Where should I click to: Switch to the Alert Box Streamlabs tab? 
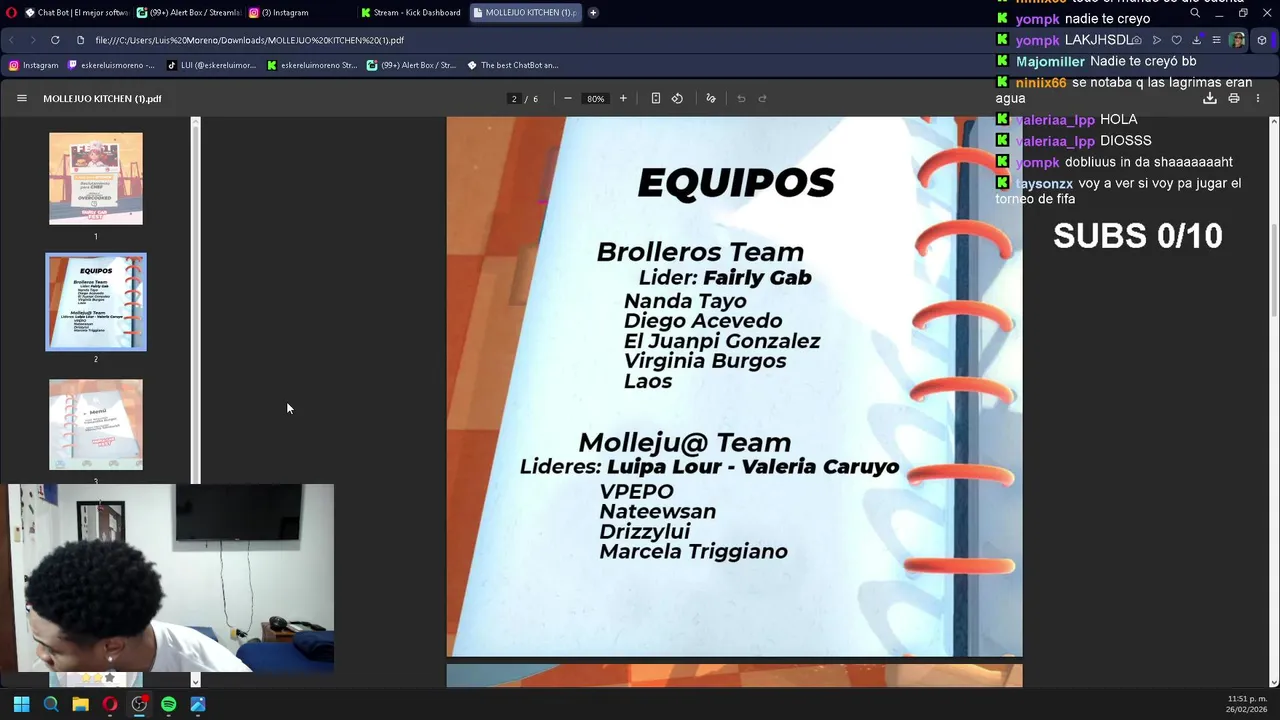(x=188, y=12)
